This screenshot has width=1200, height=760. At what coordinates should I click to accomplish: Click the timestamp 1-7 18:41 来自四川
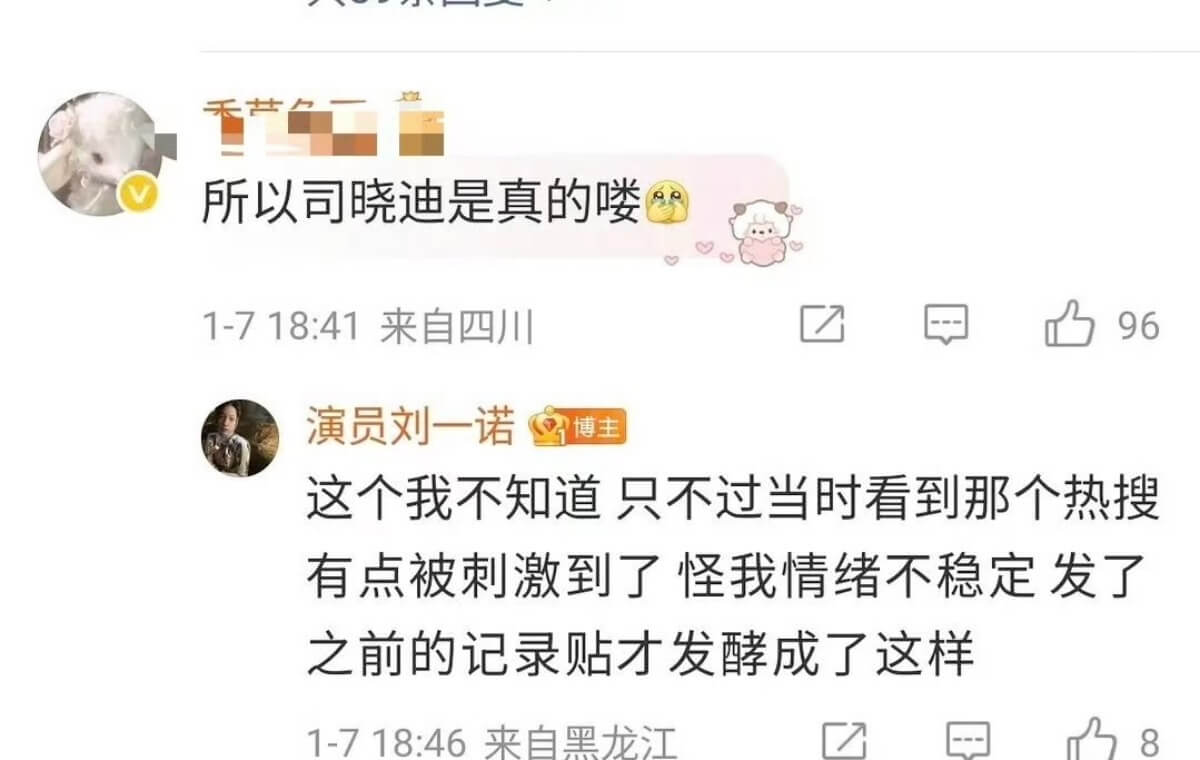[368, 327]
